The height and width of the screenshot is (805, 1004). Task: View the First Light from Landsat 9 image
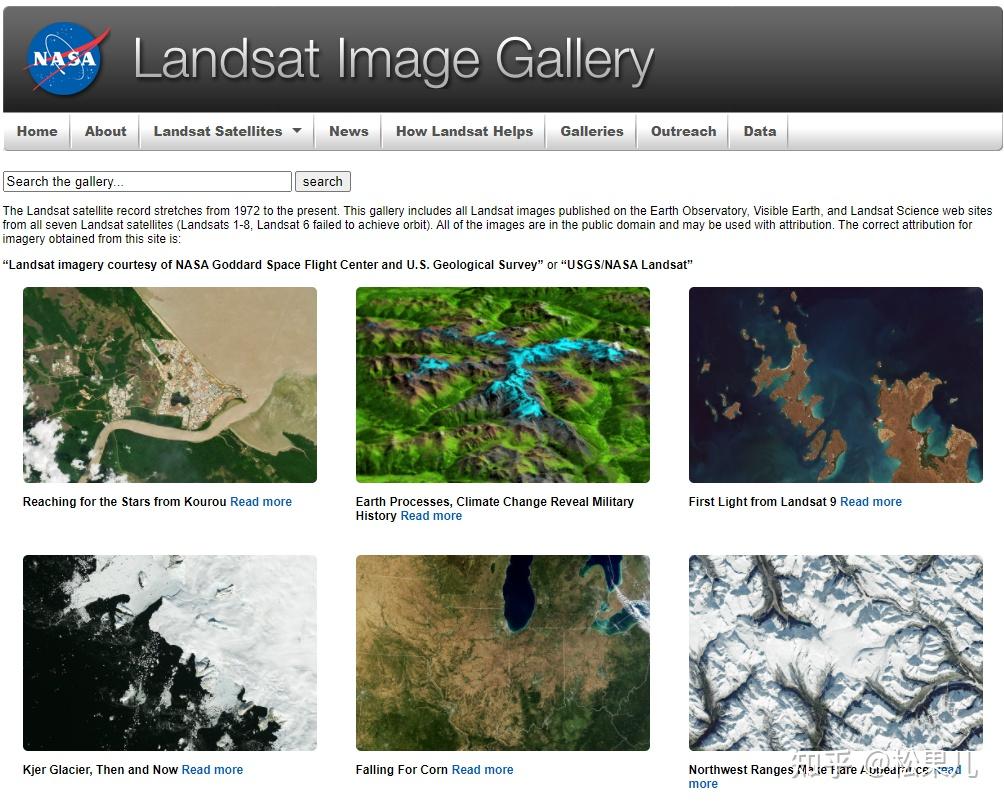pyautogui.click(x=835, y=384)
